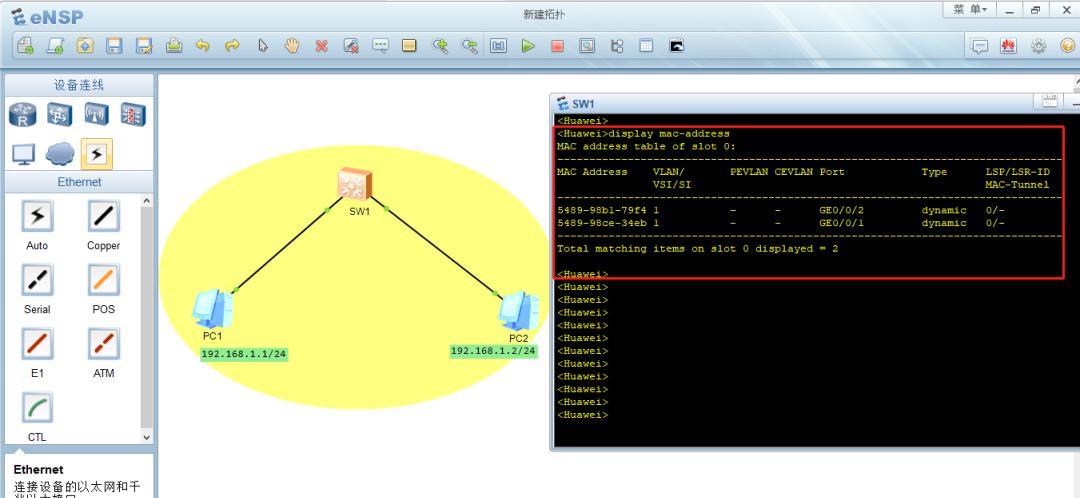Open the grid display toolbar icon

tap(646, 46)
